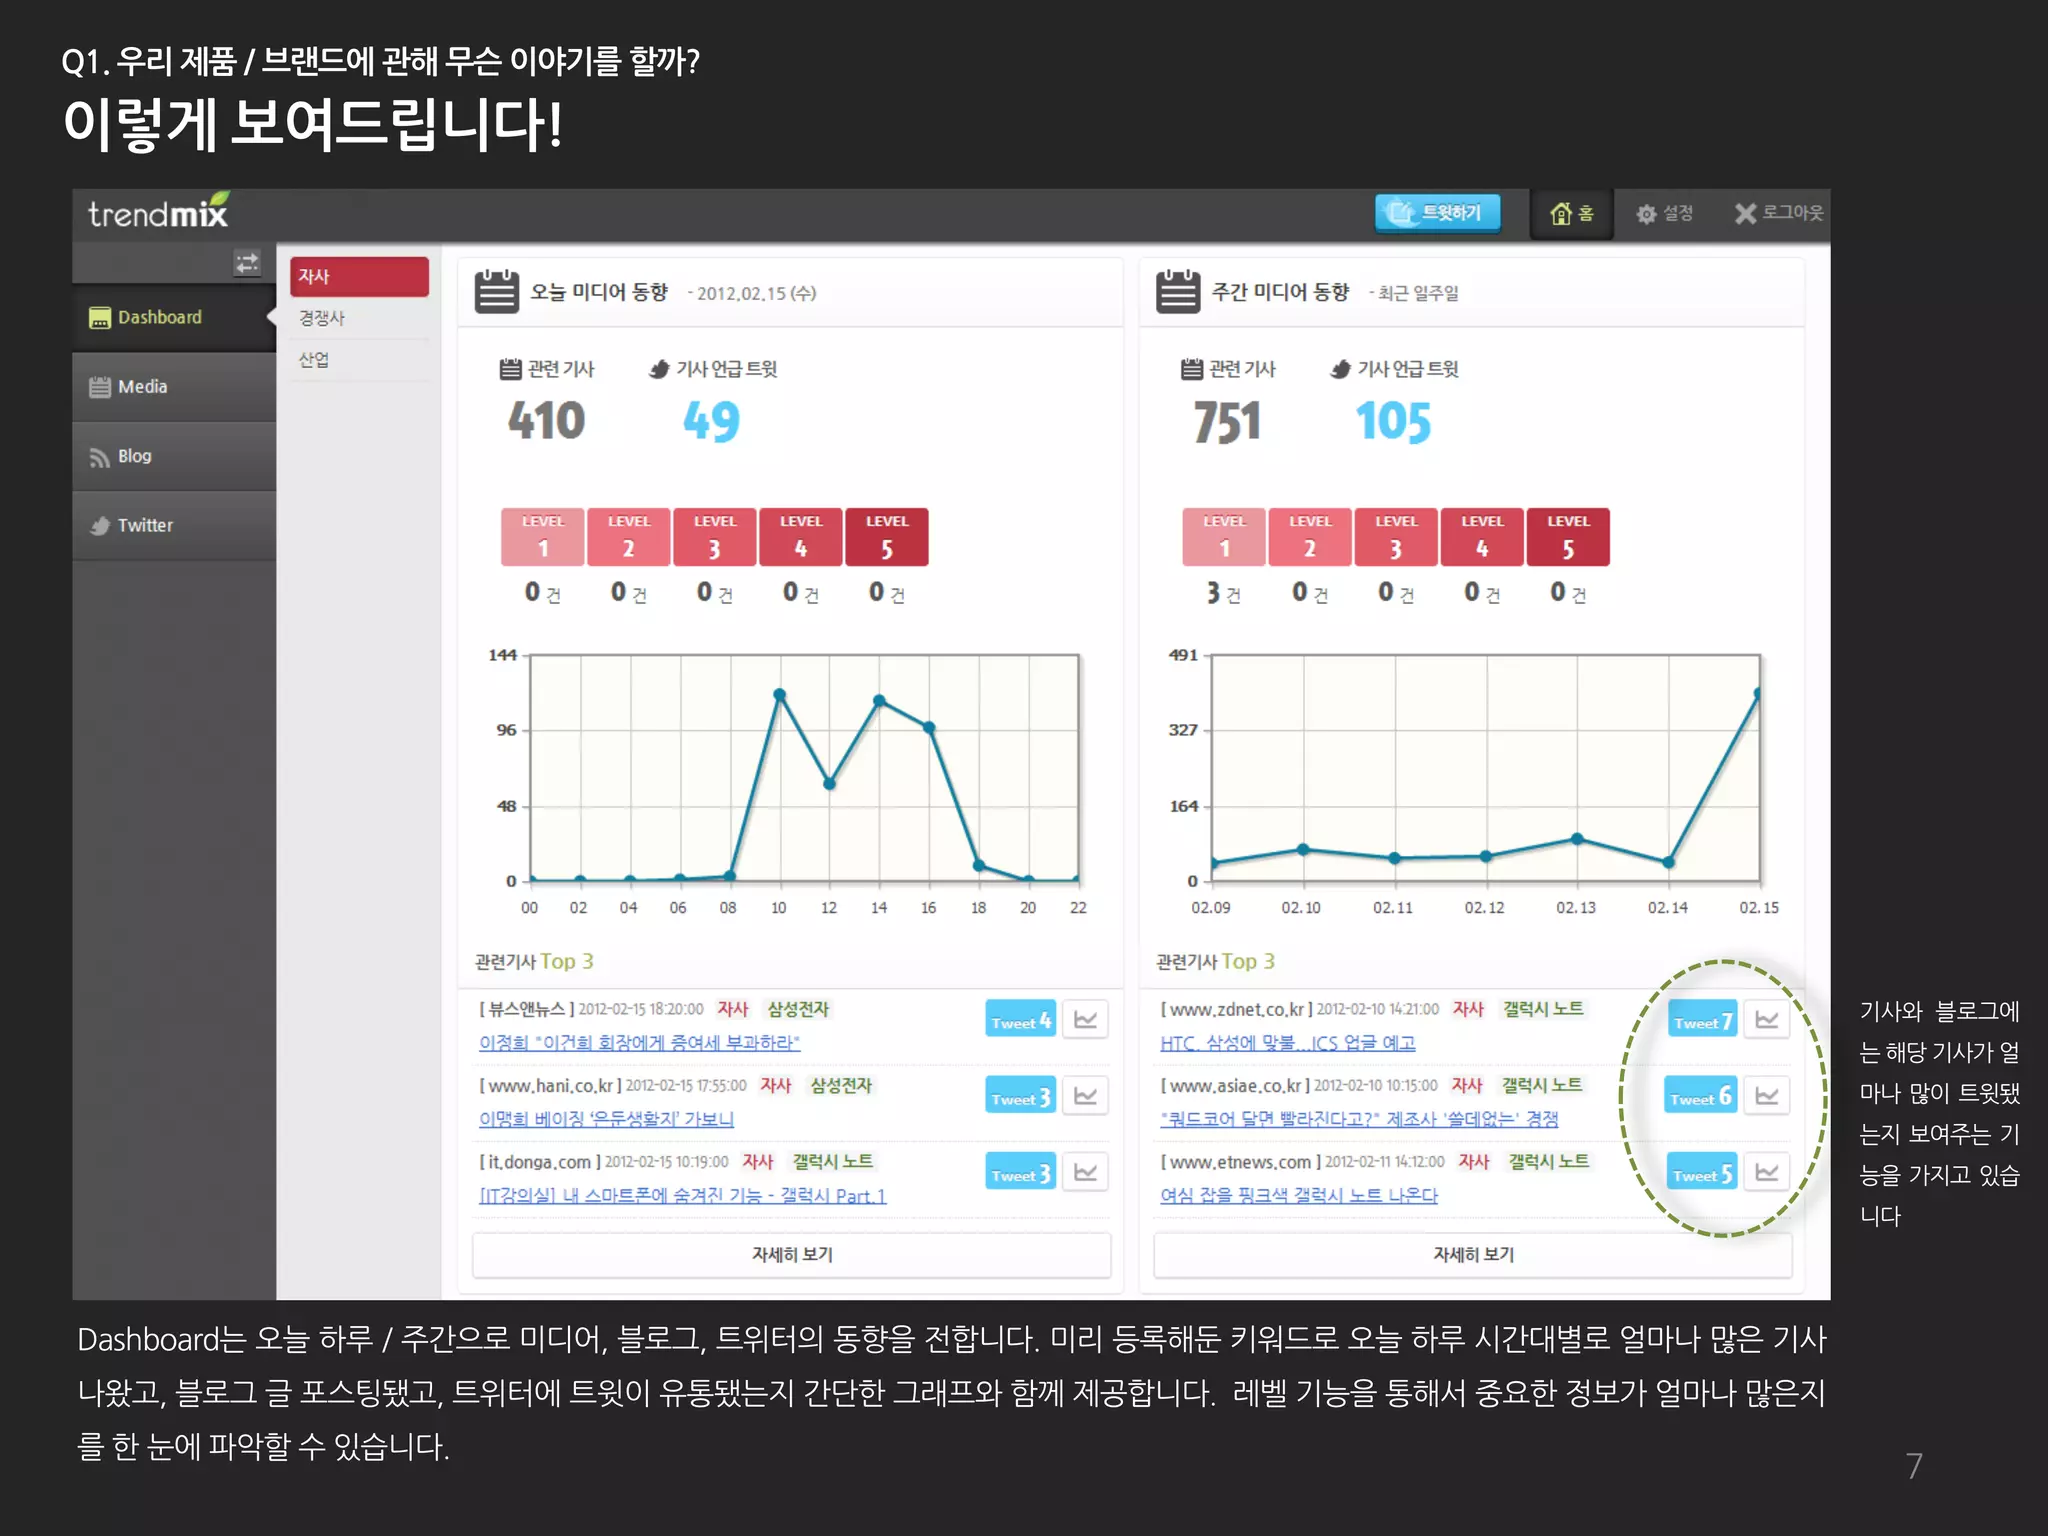This screenshot has width=2048, height=1536.
Task: Open 이정희 "이건희 회장에게 증여세 부과하라" link
Action: [640, 1043]
